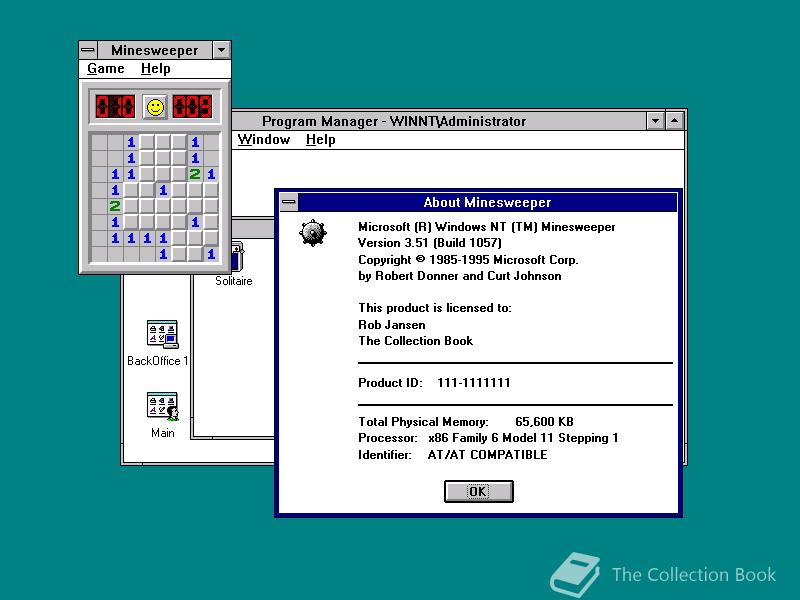
Task: Click the "Rob Jansen" licensee name
Action: coord(391,324)
